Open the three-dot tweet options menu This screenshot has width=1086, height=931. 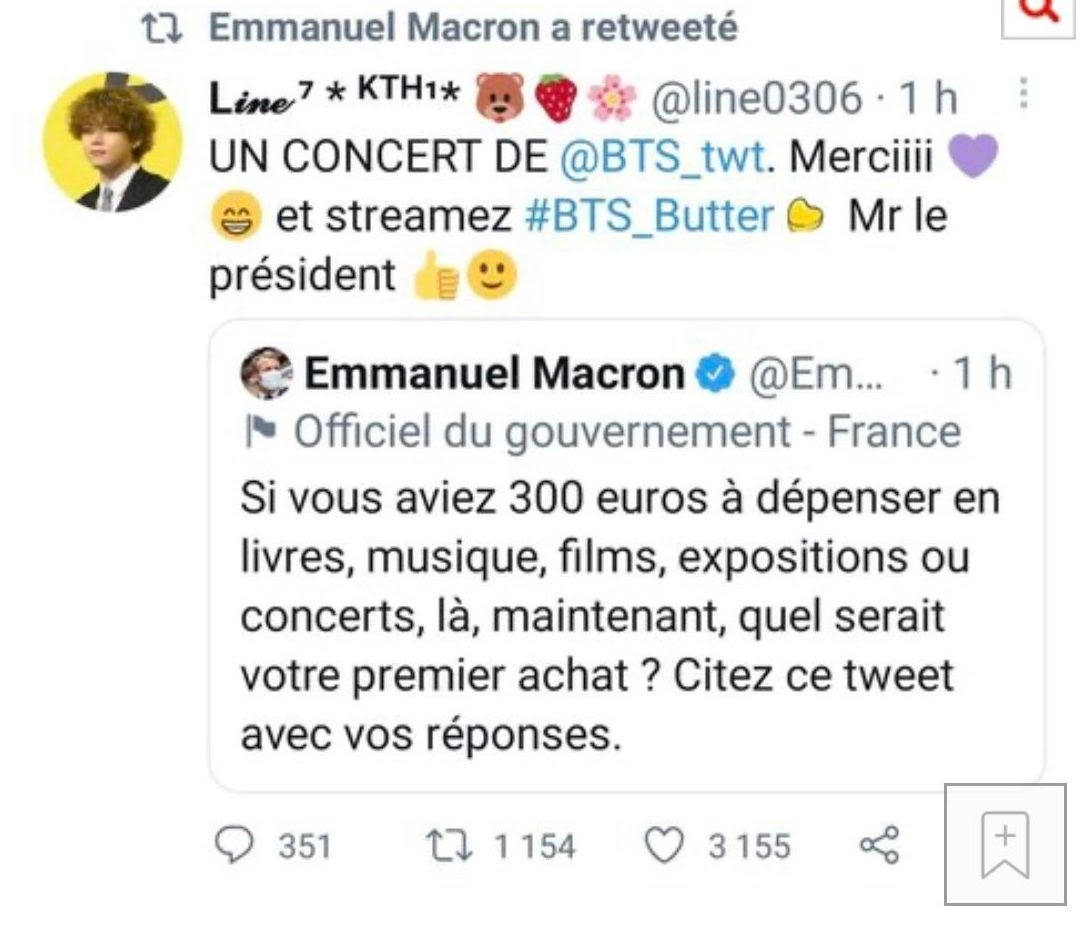tap(1024, 94)
